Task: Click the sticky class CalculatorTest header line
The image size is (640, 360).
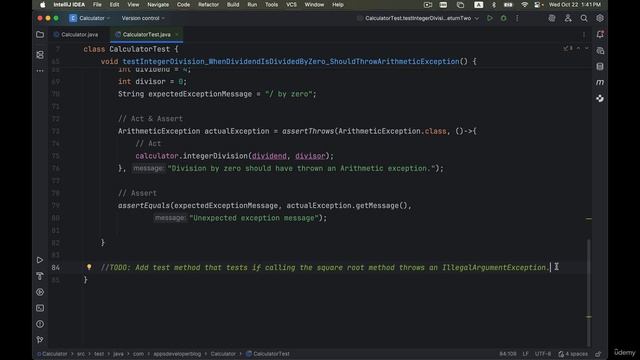Action: pos(131,49)
